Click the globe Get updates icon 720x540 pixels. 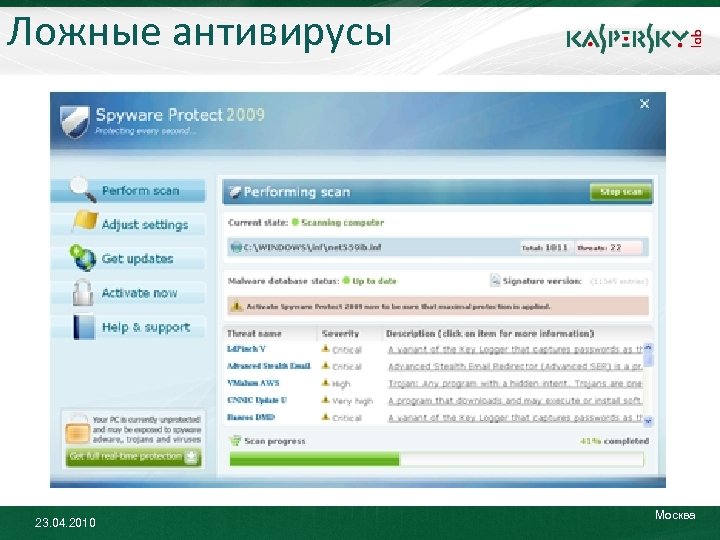click(x=83, y=258)
